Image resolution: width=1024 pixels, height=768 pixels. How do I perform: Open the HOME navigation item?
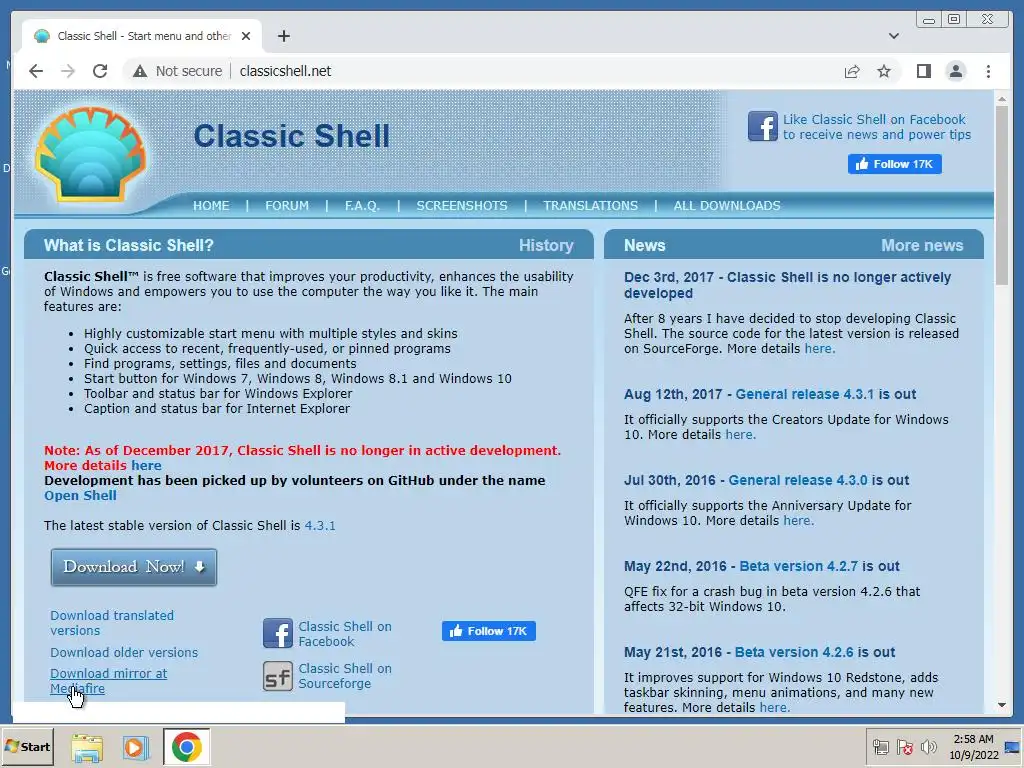(211, 206)
